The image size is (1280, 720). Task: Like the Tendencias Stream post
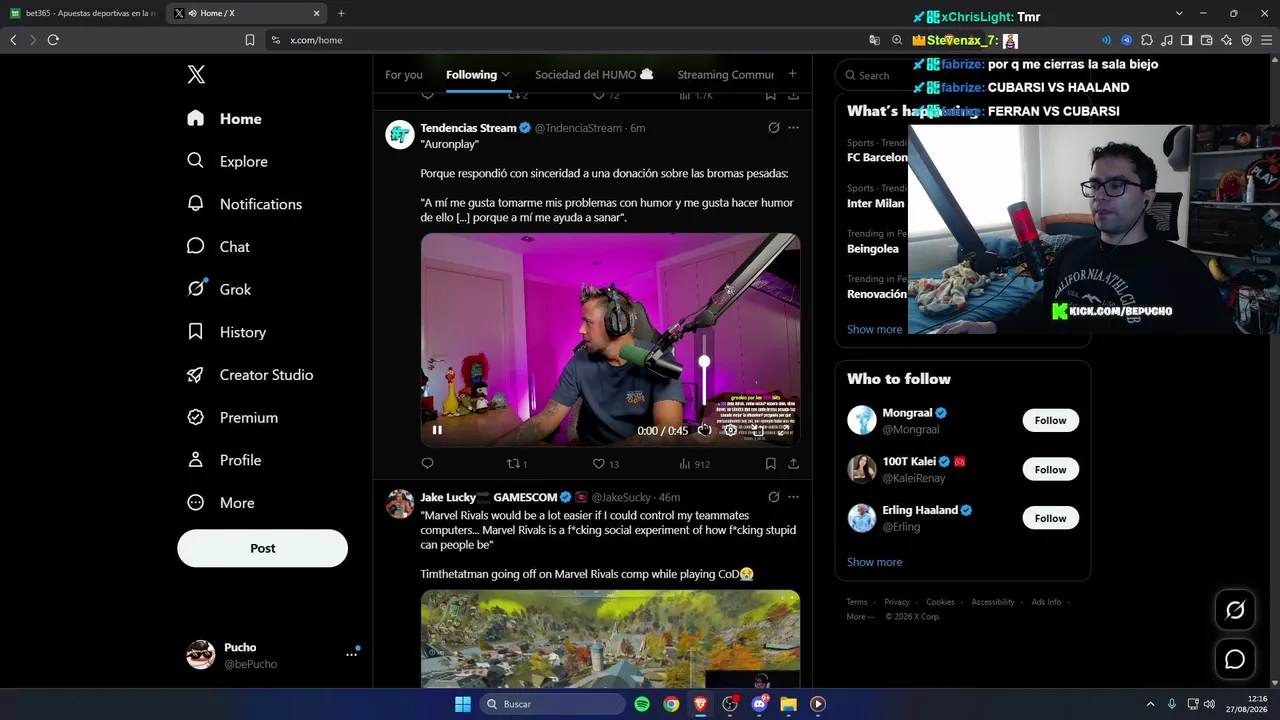(x=606, y=464)
